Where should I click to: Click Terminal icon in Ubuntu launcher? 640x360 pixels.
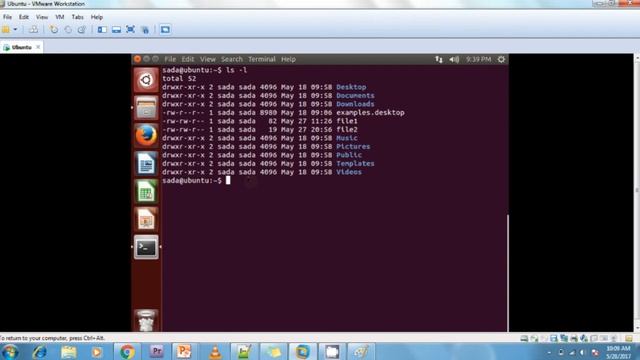point(146,247)
